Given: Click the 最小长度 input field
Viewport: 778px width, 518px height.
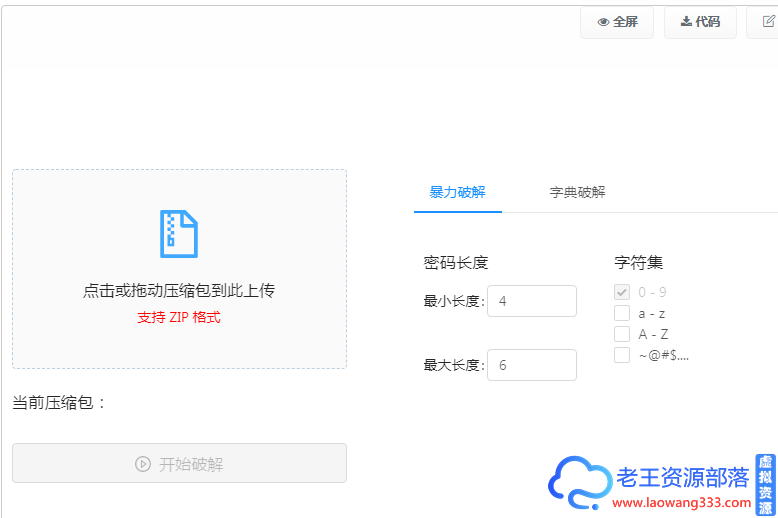Looking at the screenshot, I should pyautogui.click(x=531, y=301).
